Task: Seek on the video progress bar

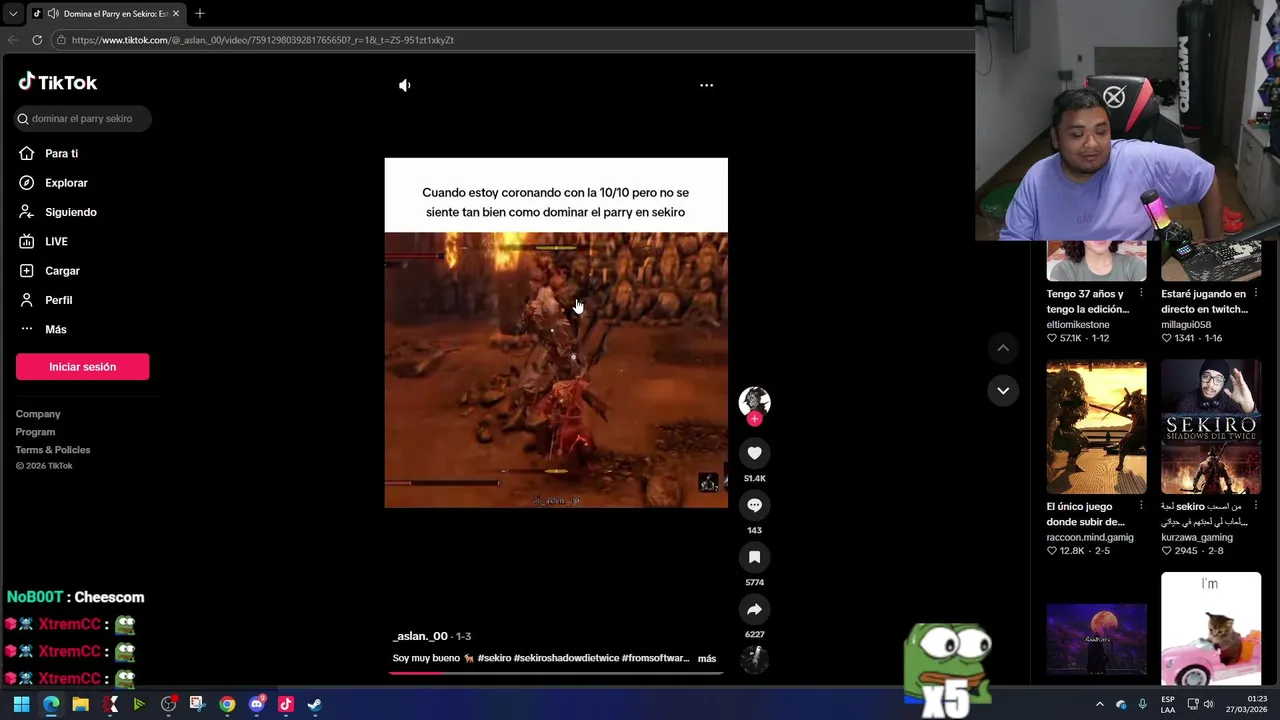Action: pyautogui.click(x=556, y=673)
